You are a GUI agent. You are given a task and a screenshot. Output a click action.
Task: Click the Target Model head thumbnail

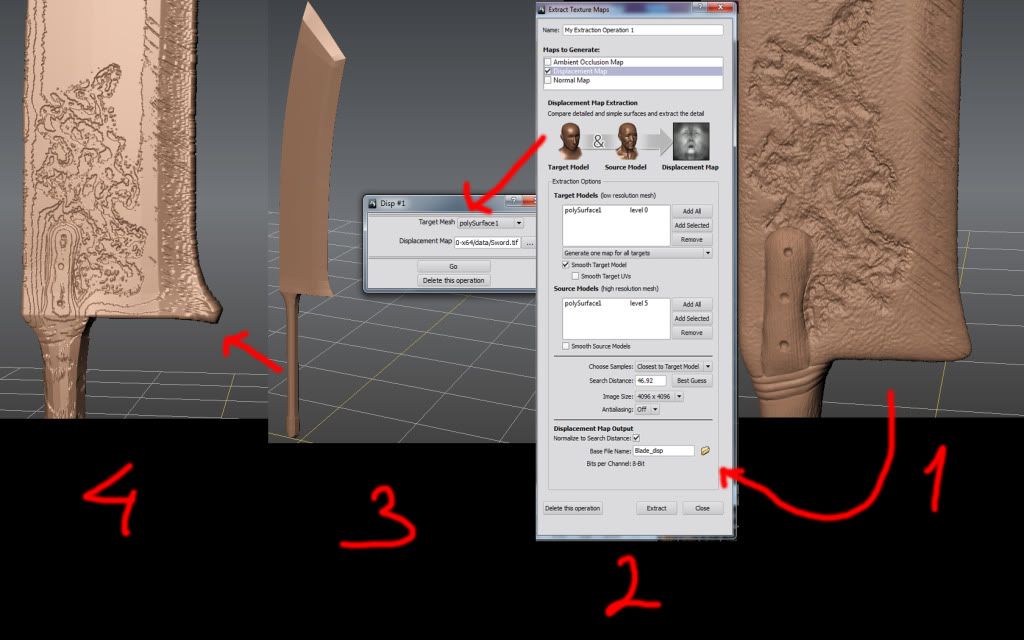coord(570,141)
